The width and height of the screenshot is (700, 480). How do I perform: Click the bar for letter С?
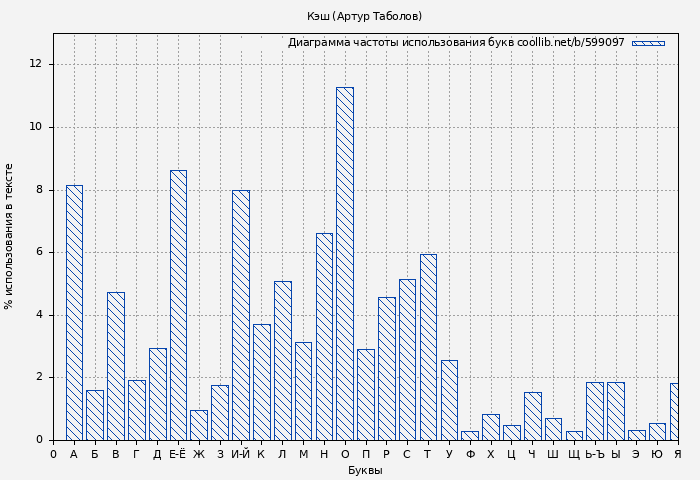click(x=407, y=359)
